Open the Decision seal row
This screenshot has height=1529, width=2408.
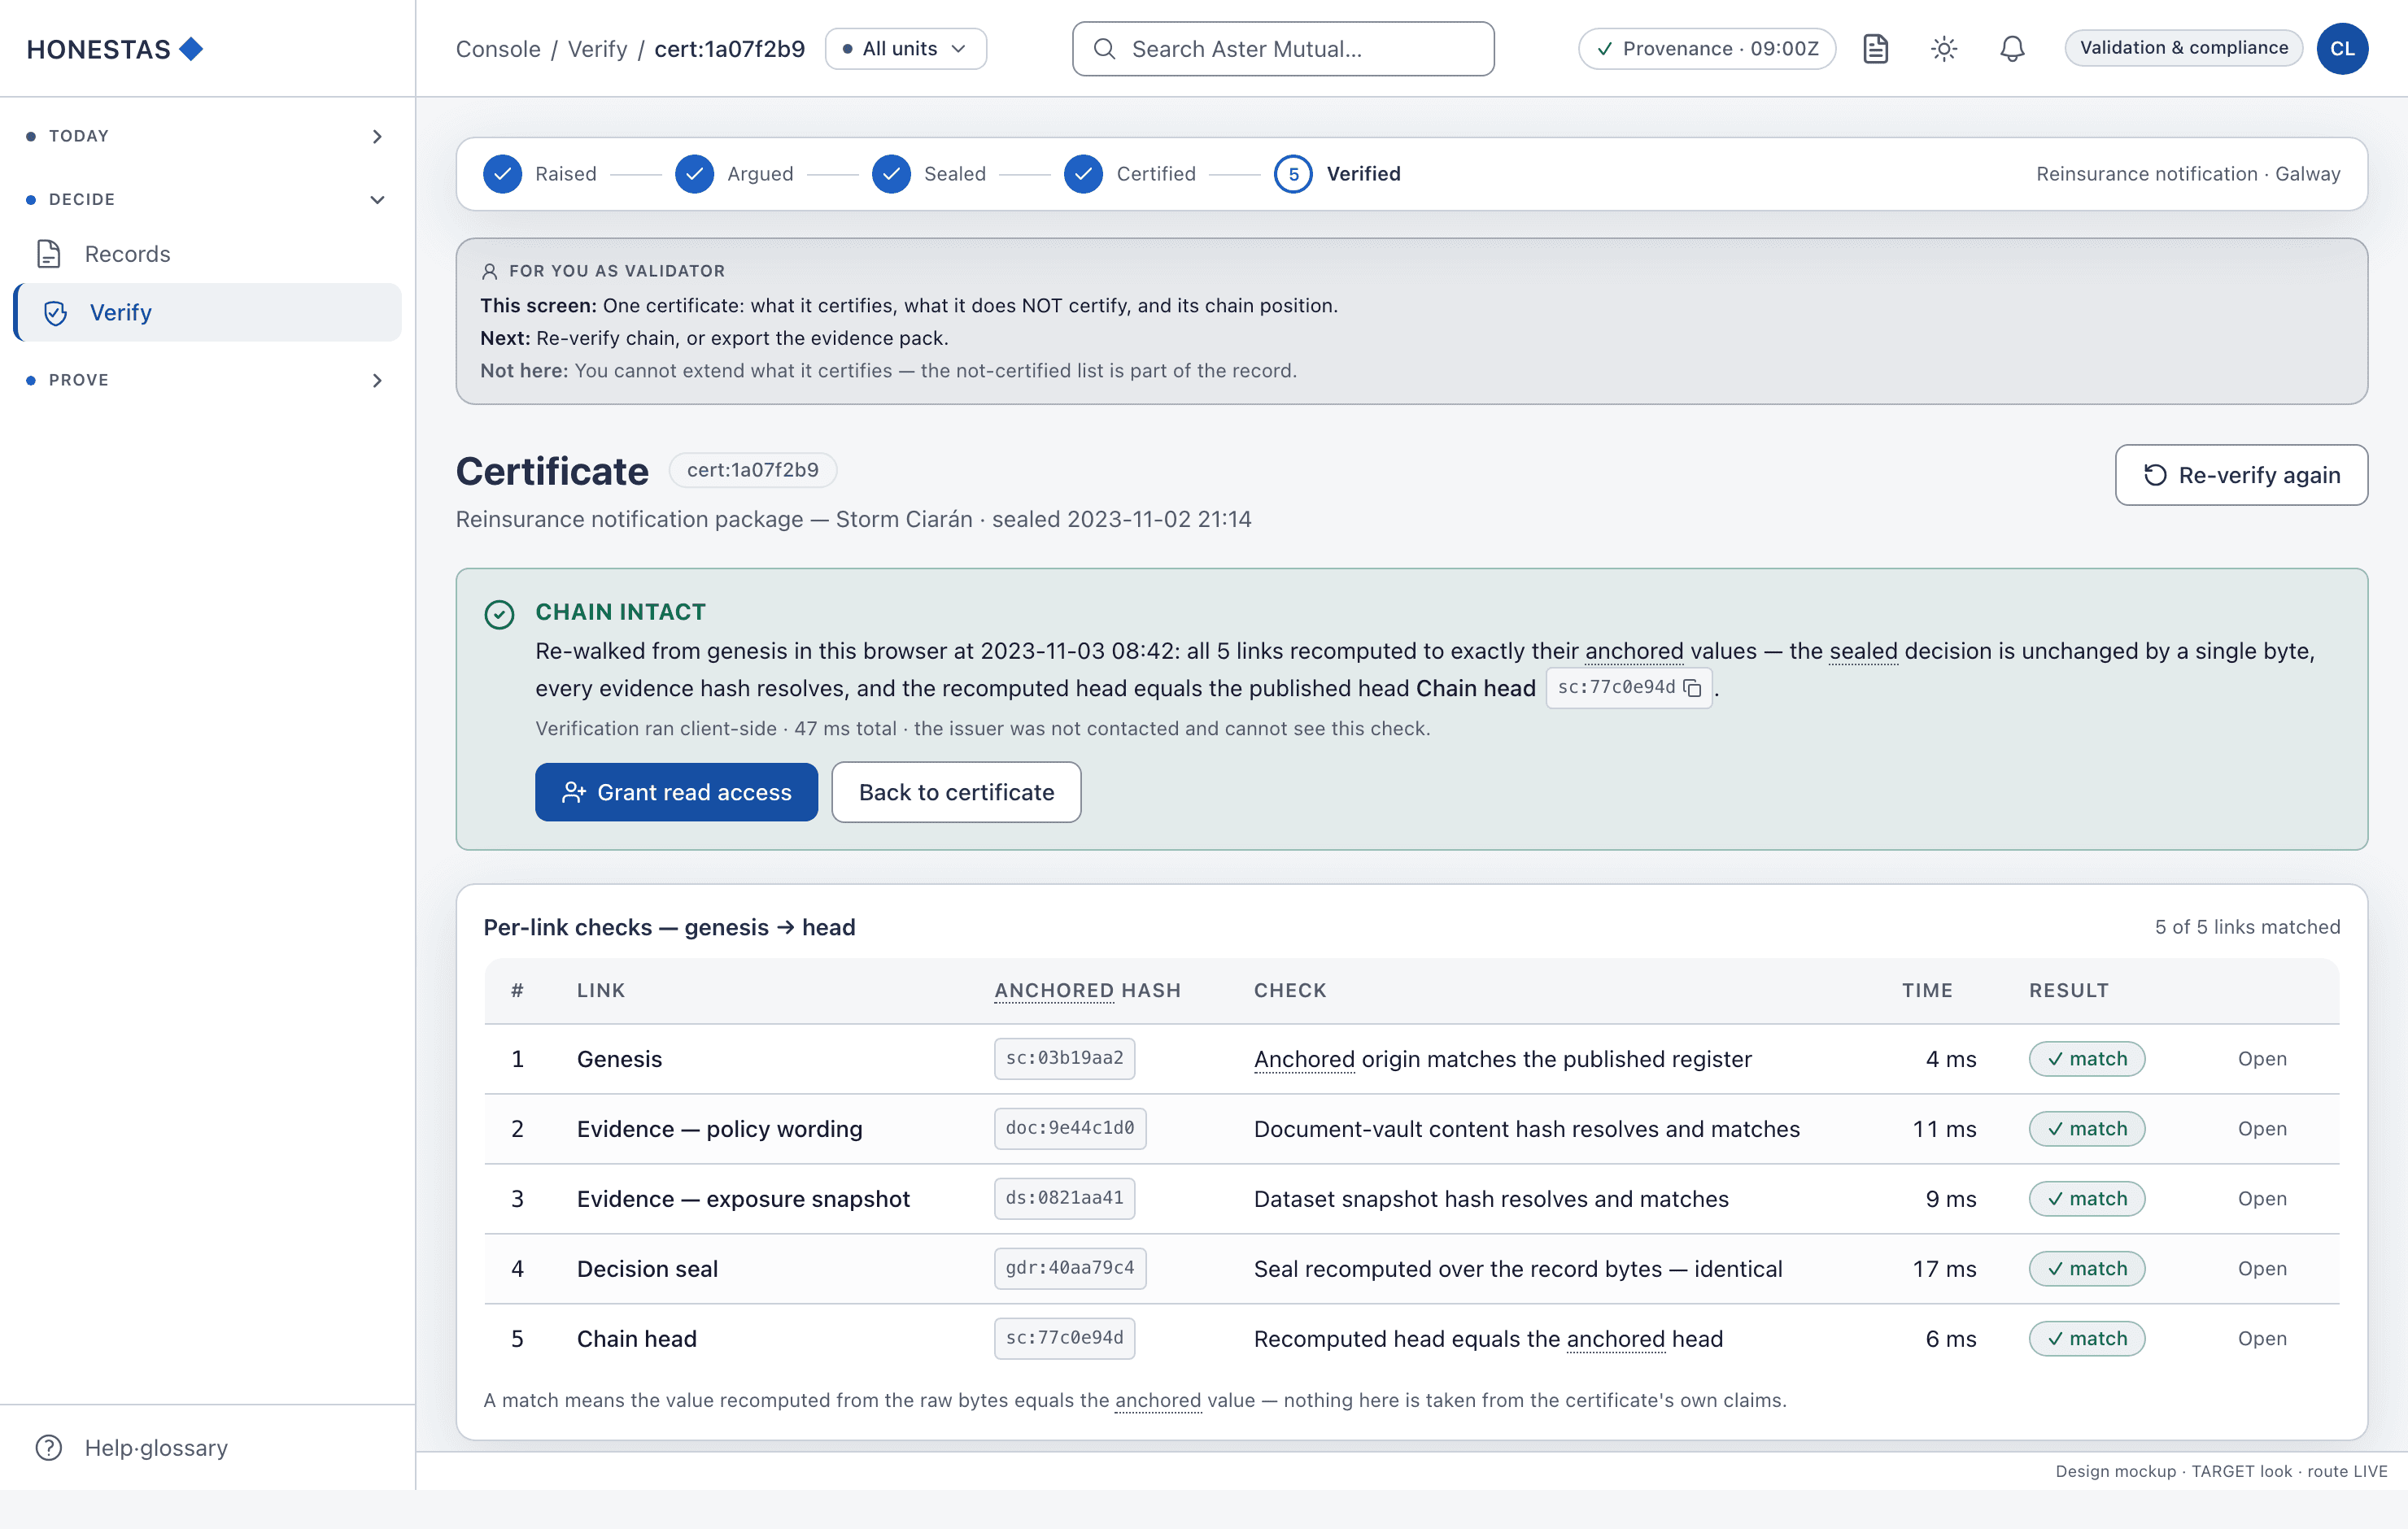click(x=2261, y=1268)
